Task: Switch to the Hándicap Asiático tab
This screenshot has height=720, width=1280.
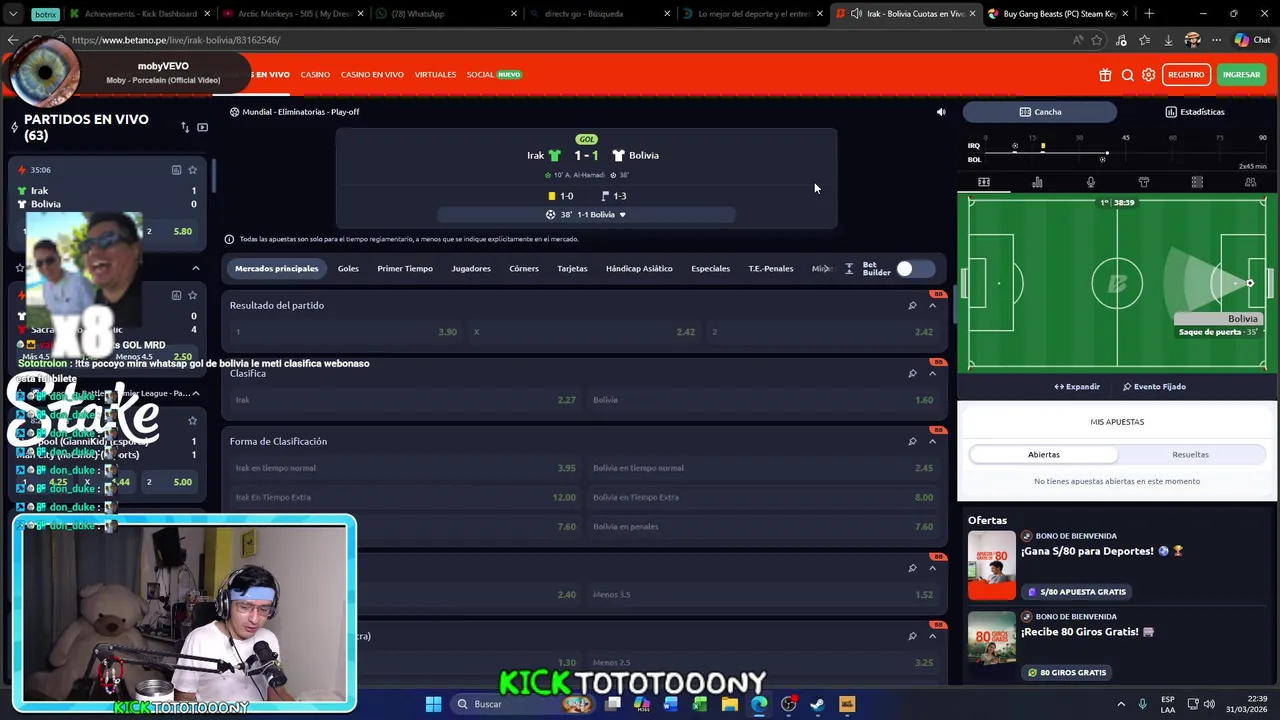Action: click(x=639, y=268)
